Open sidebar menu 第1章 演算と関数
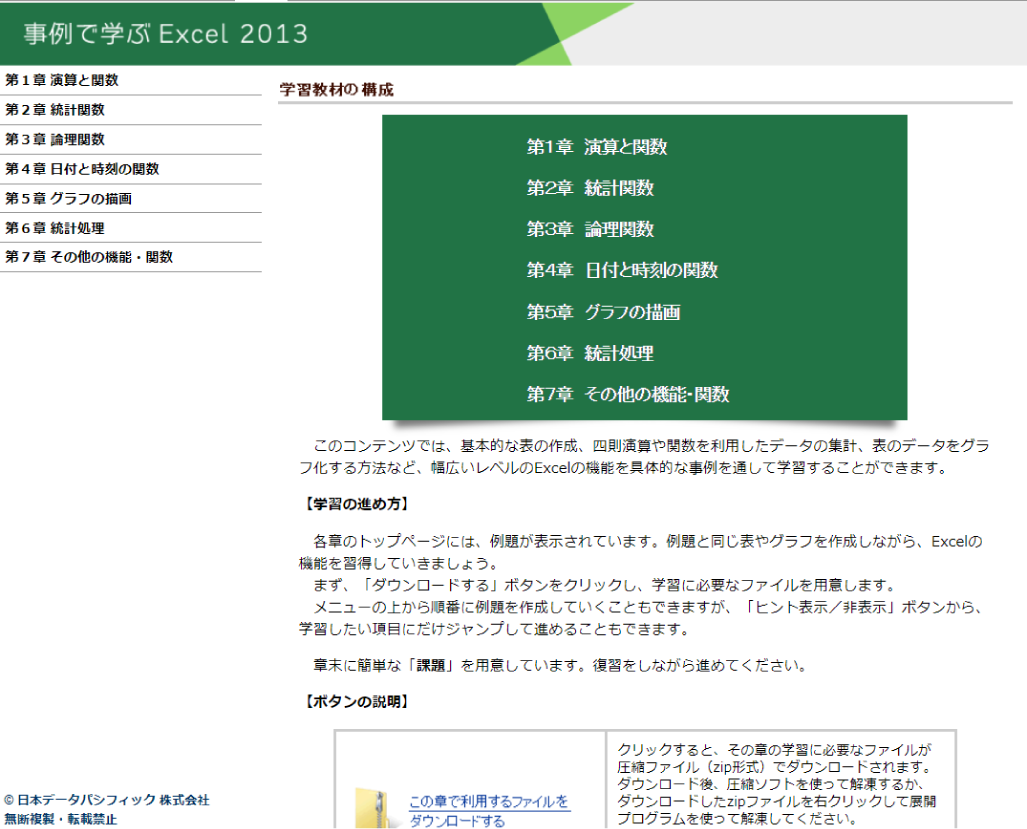Viewport: 1027px width, 829px height. click(x=62, y=81)
